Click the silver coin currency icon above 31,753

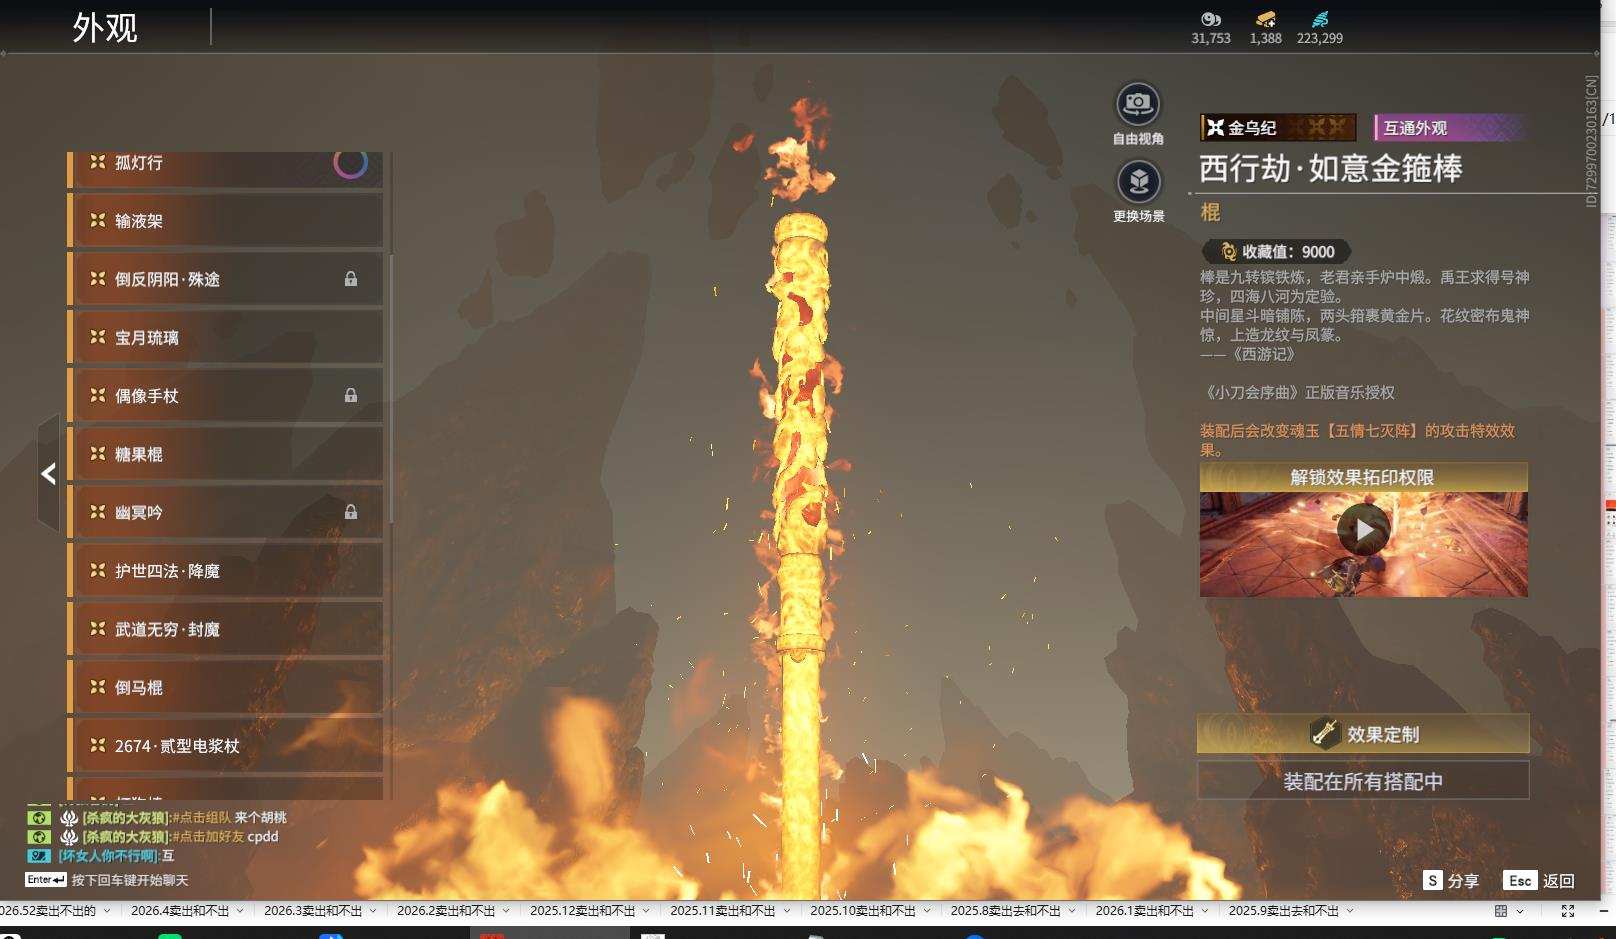point(1211,19)
